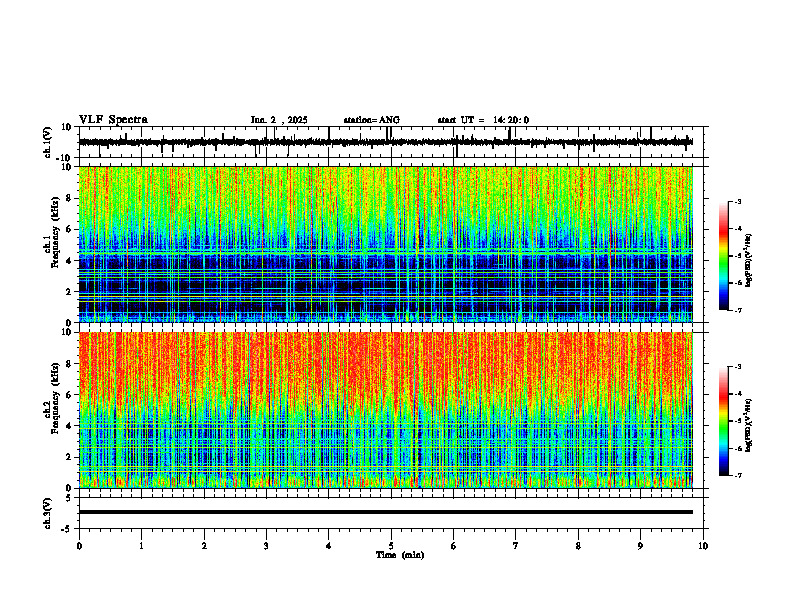This screenshot has width=792, height=612.
Task: Click the ch.1 "Frequency (kHz)" axis label
Action: tap(55, 233)
